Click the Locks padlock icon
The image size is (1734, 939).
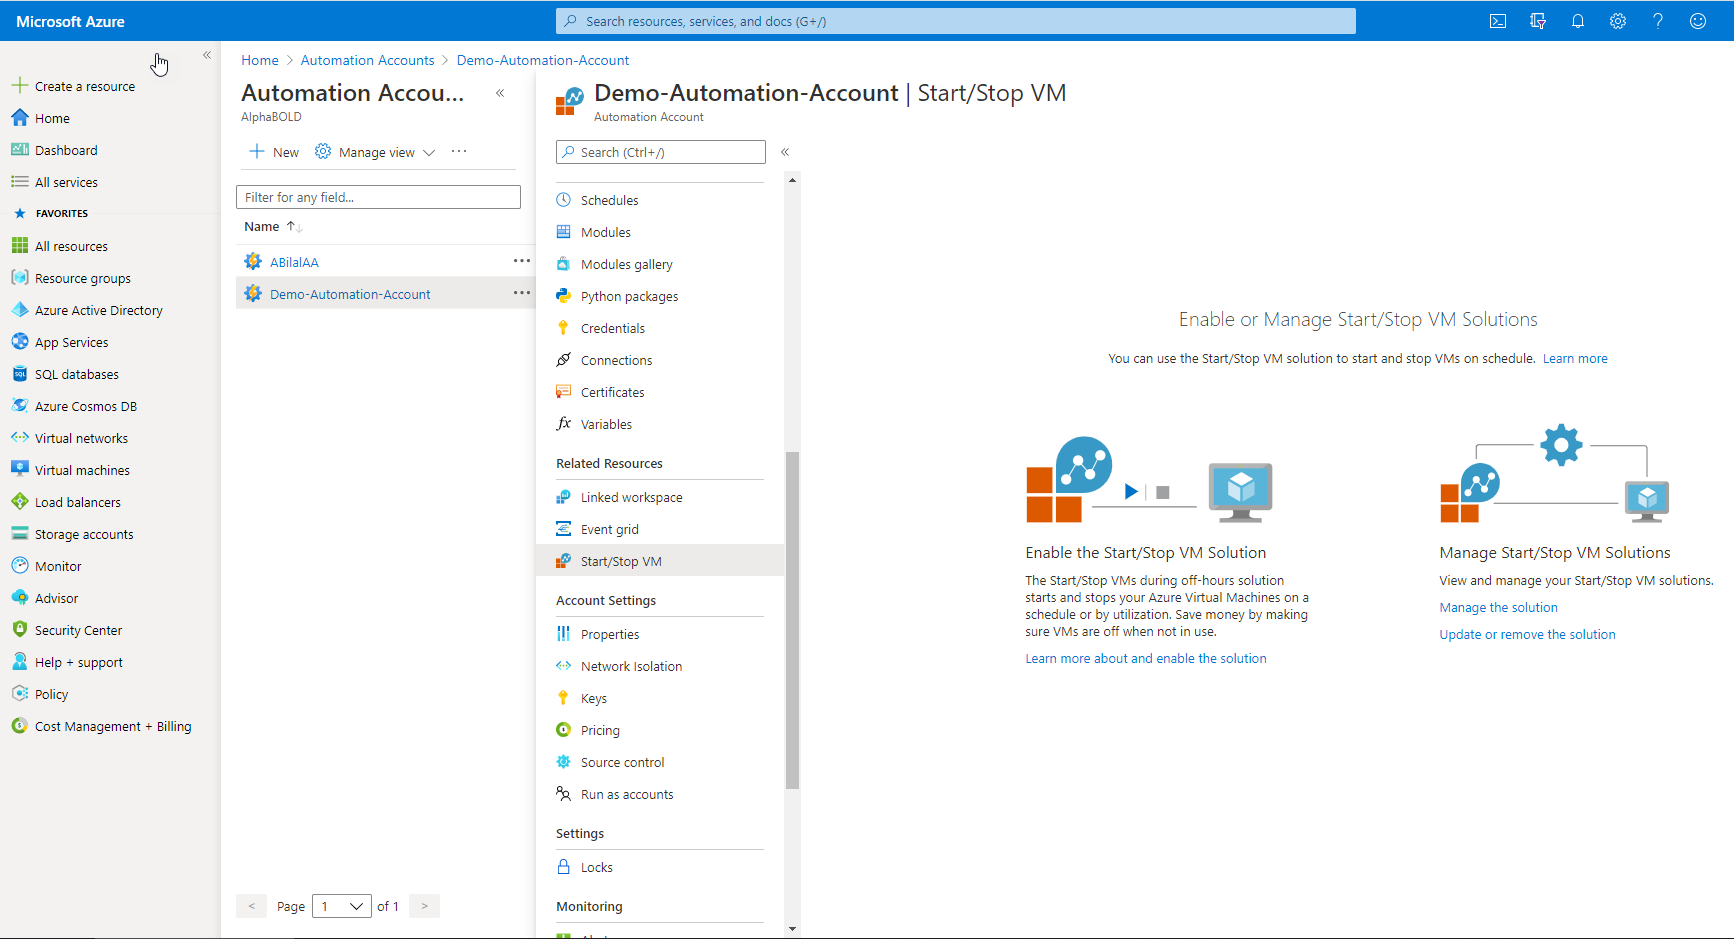click(563, 867)
